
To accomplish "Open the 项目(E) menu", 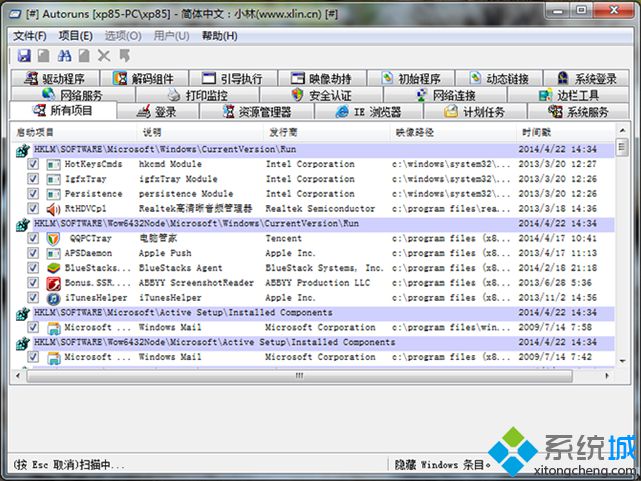I will coord(75,36).
